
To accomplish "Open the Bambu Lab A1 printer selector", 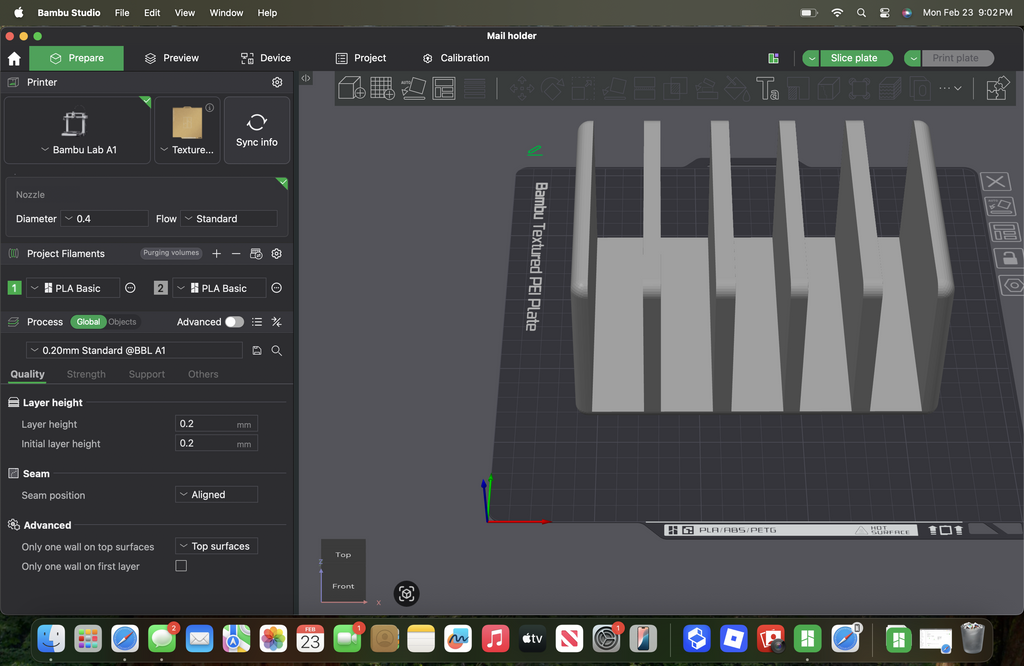I will (78, 130).
